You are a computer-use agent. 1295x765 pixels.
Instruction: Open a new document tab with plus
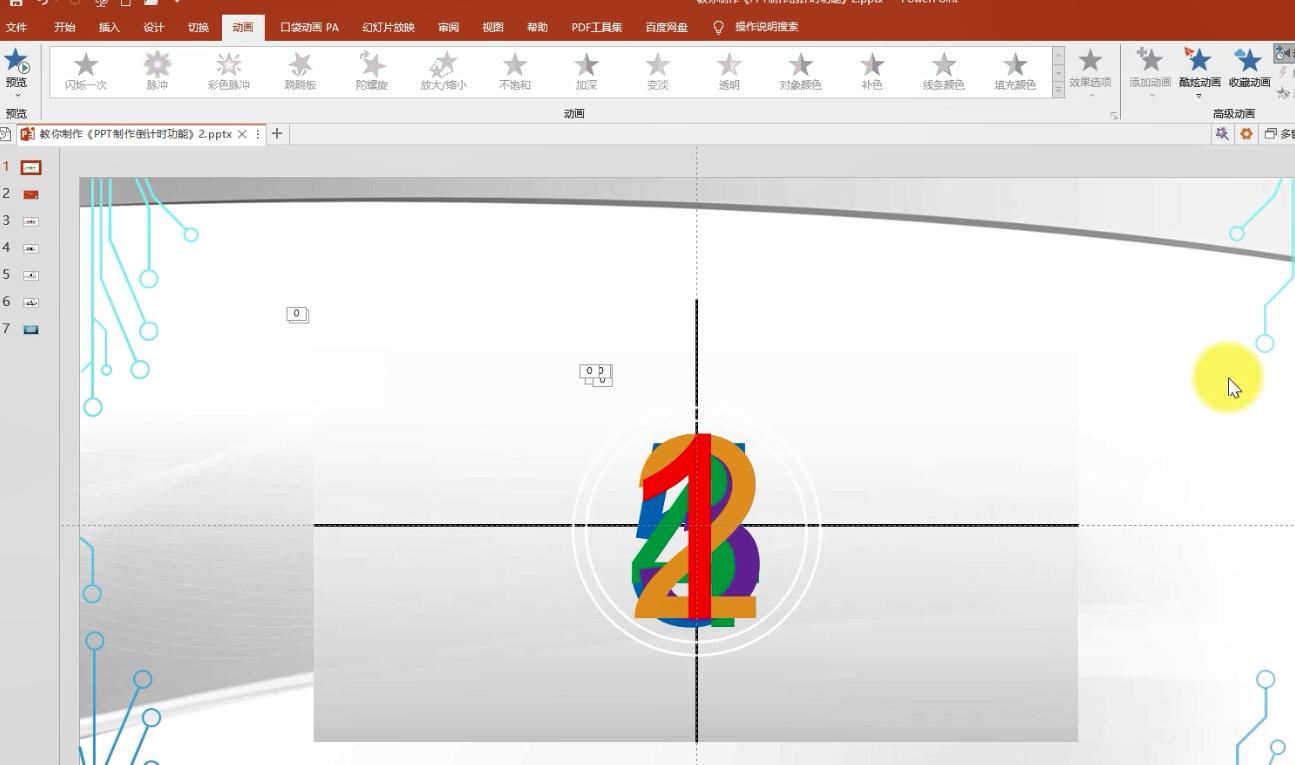click(x=277, y=134)
